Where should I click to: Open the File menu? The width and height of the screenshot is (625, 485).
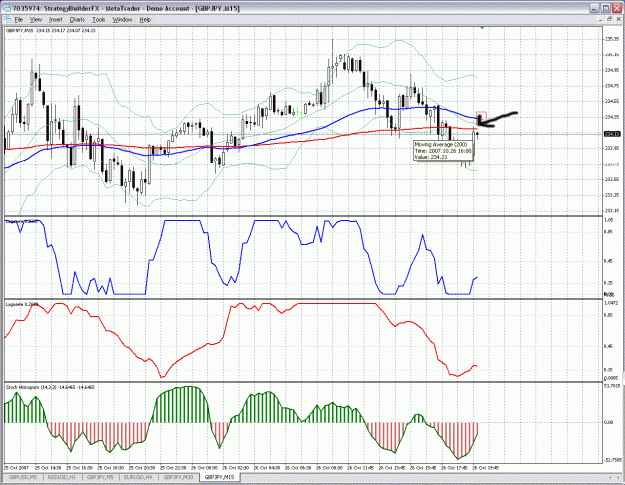[x=19, y=20]
